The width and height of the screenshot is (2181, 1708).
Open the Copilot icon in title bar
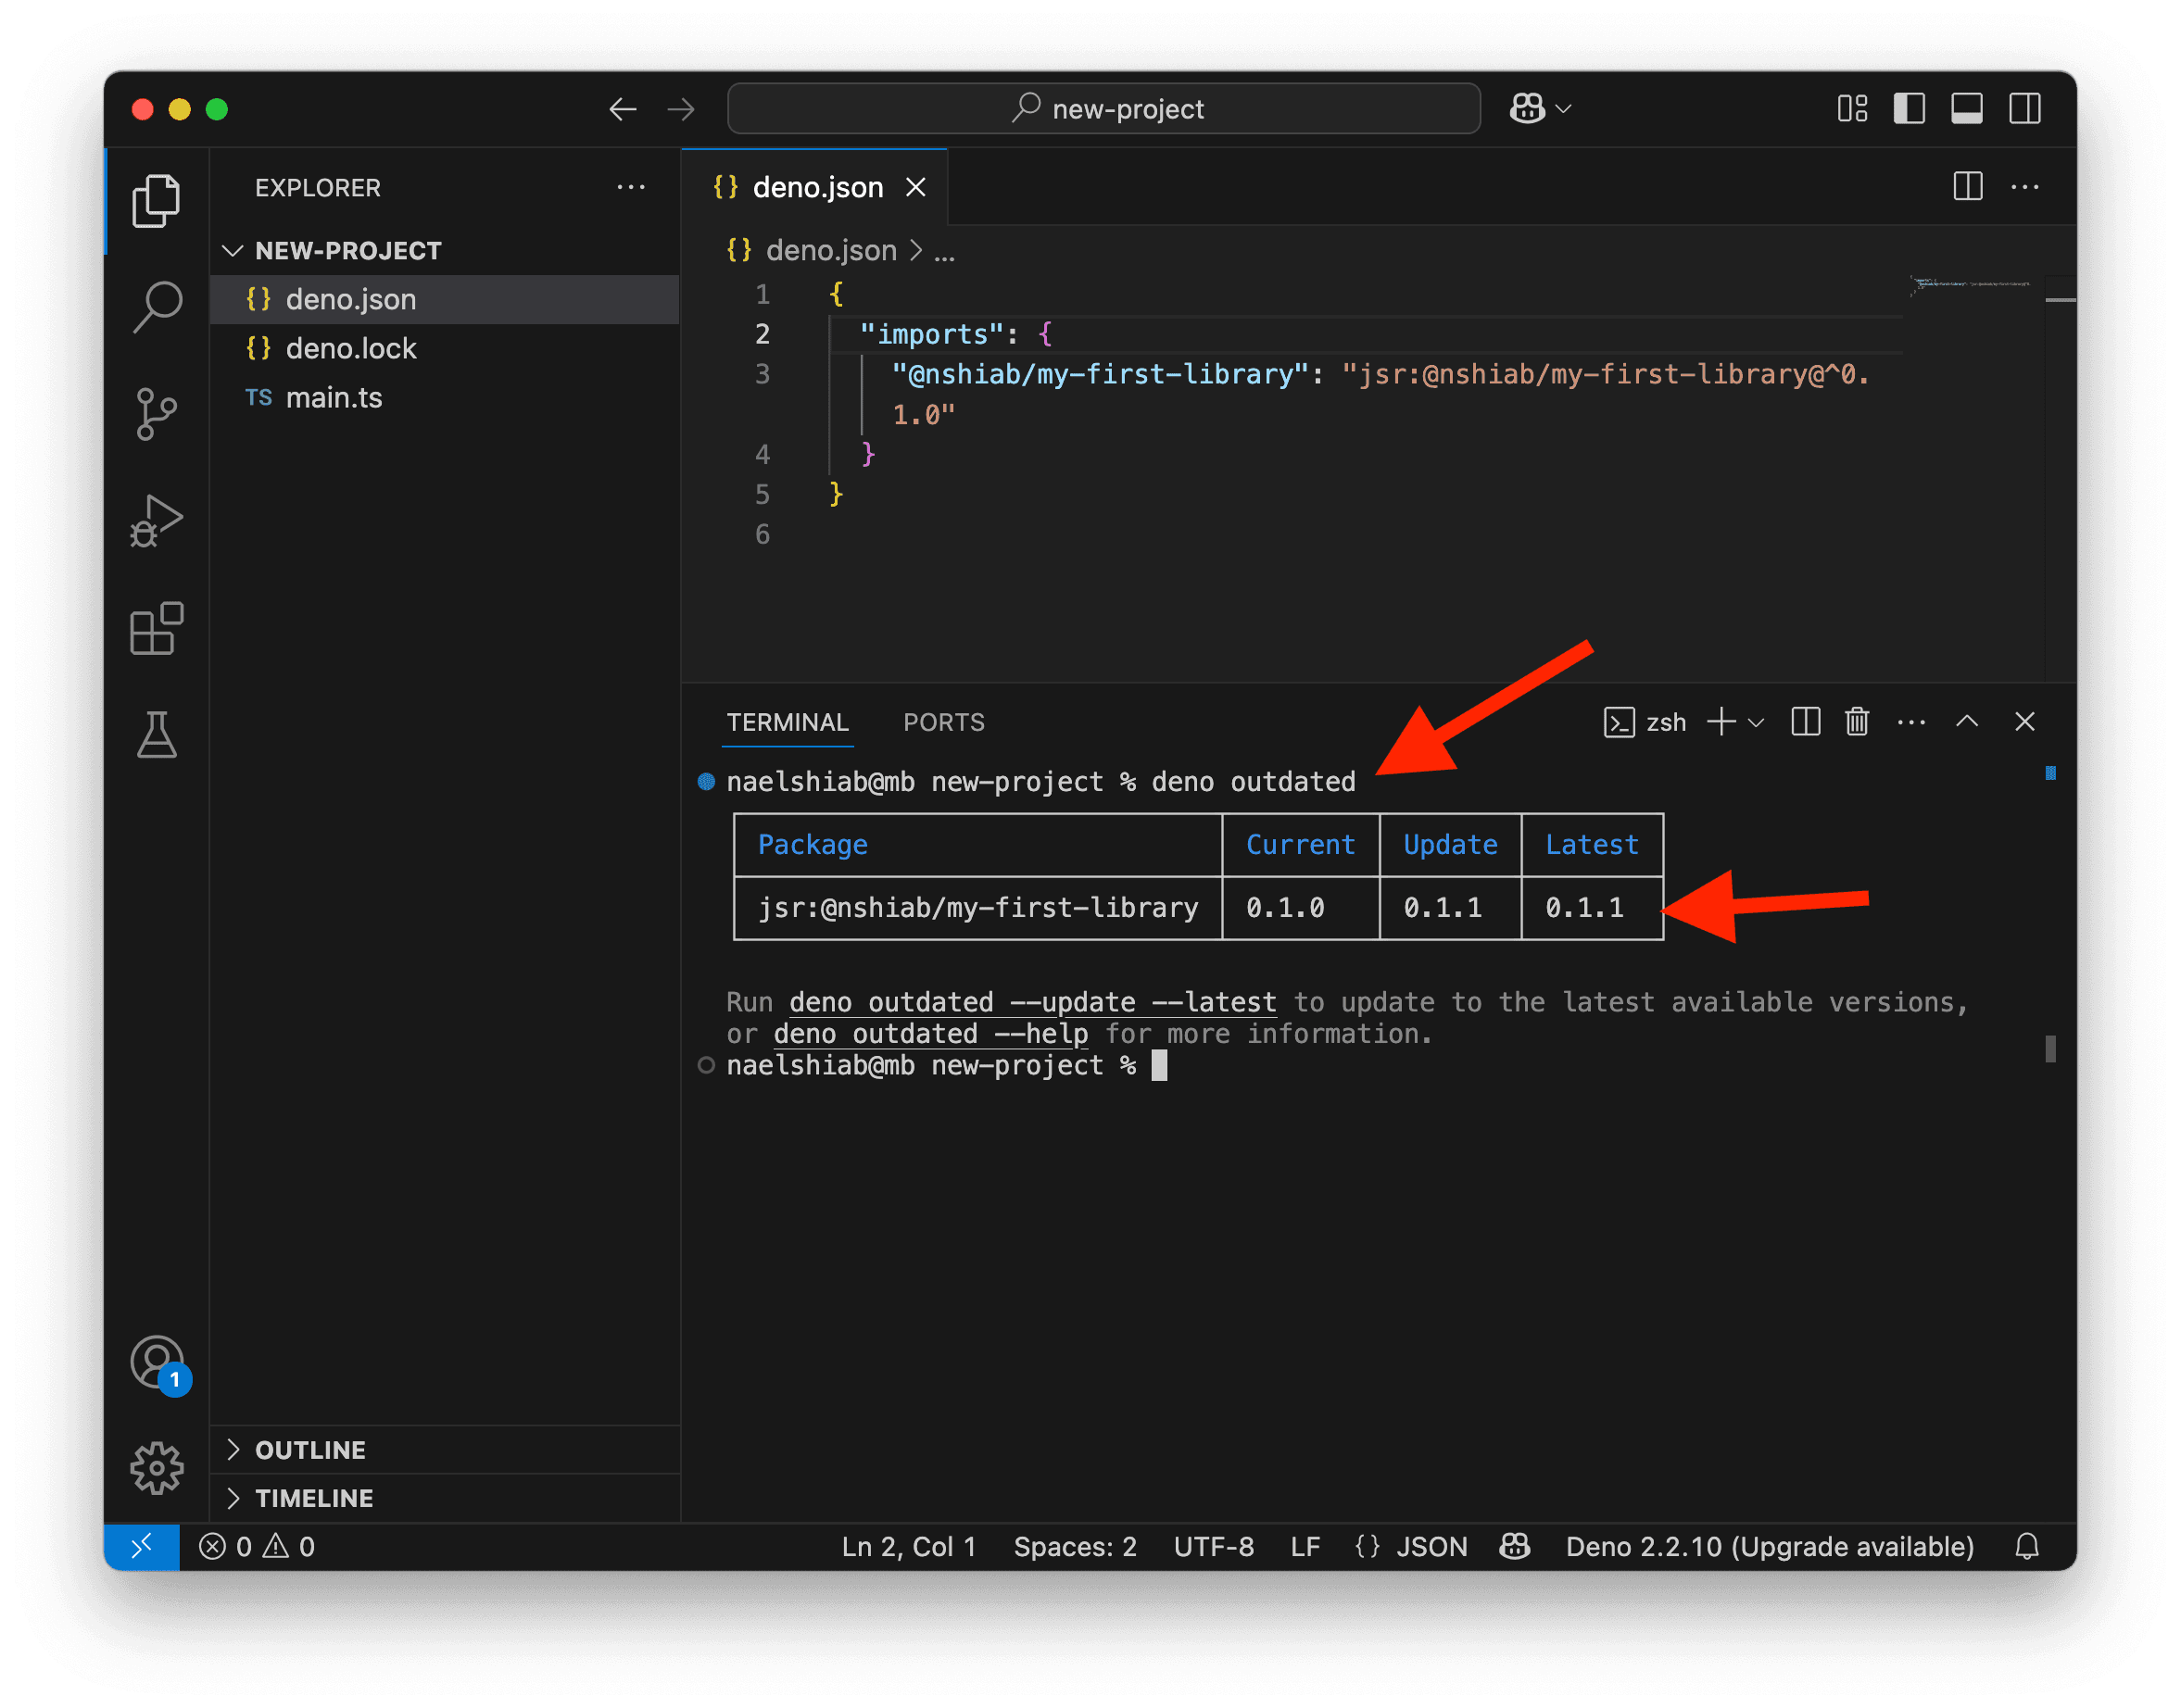pyautogui.click(x=1527, y=108)
